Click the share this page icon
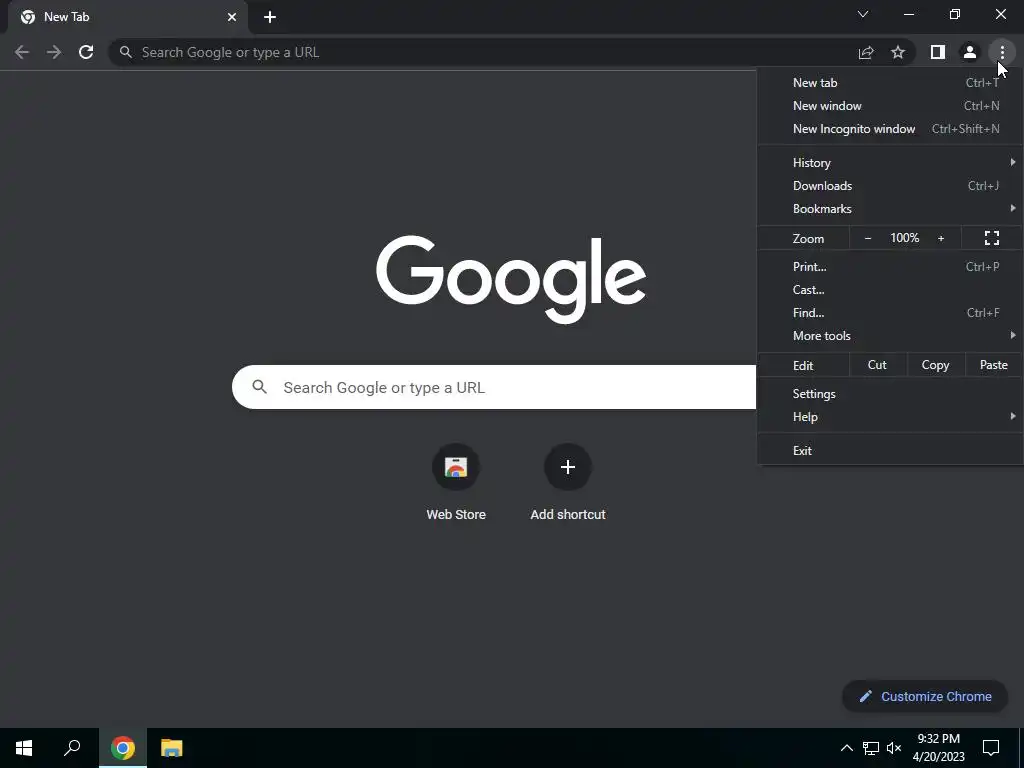1024x768 pixels. pyautogui.click(x=866, y=52)
